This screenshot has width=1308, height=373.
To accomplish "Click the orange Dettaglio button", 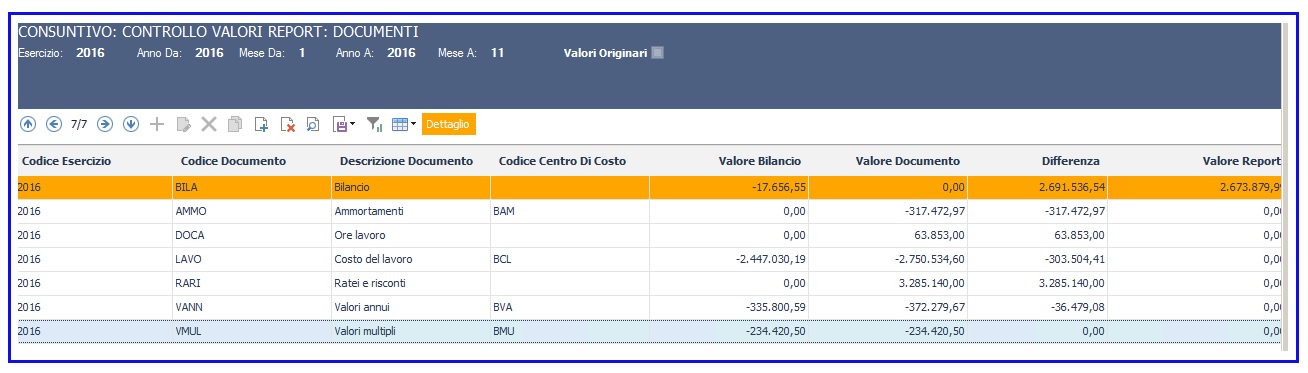I will pos(449,124).
